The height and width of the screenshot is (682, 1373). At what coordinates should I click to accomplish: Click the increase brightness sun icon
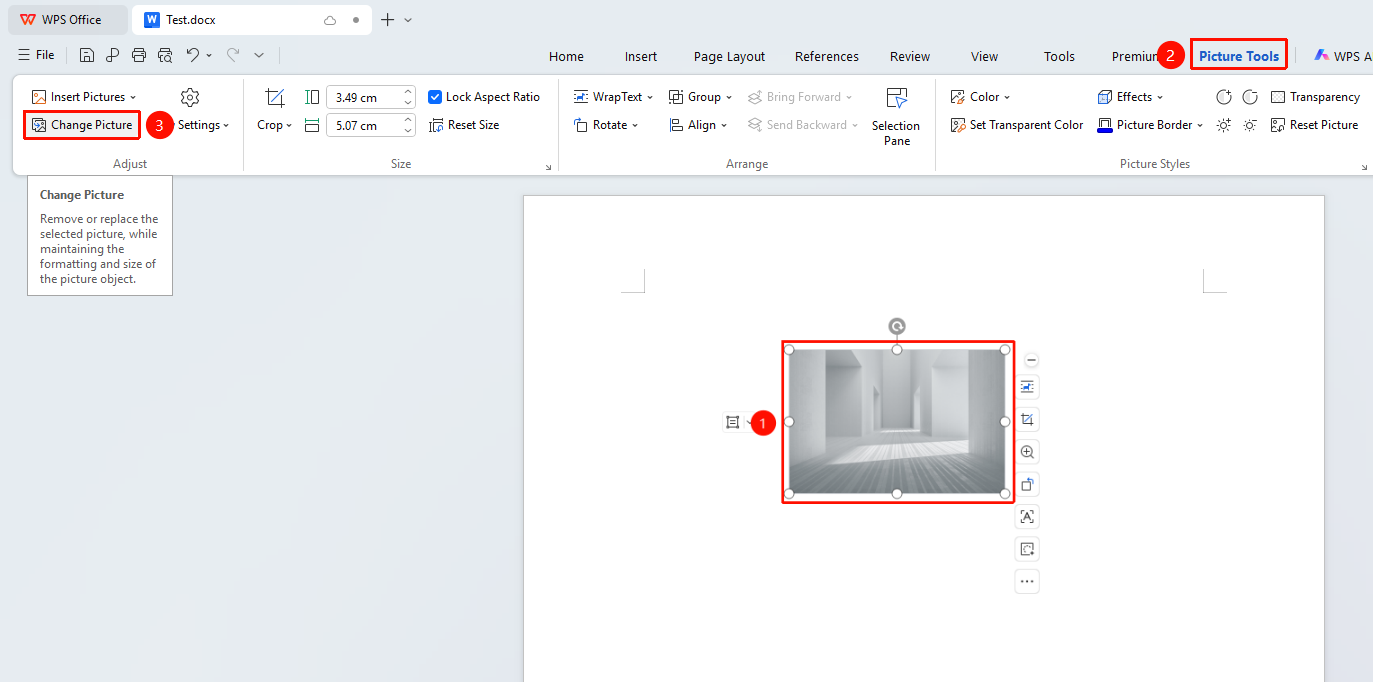[x=1224, y=125]
